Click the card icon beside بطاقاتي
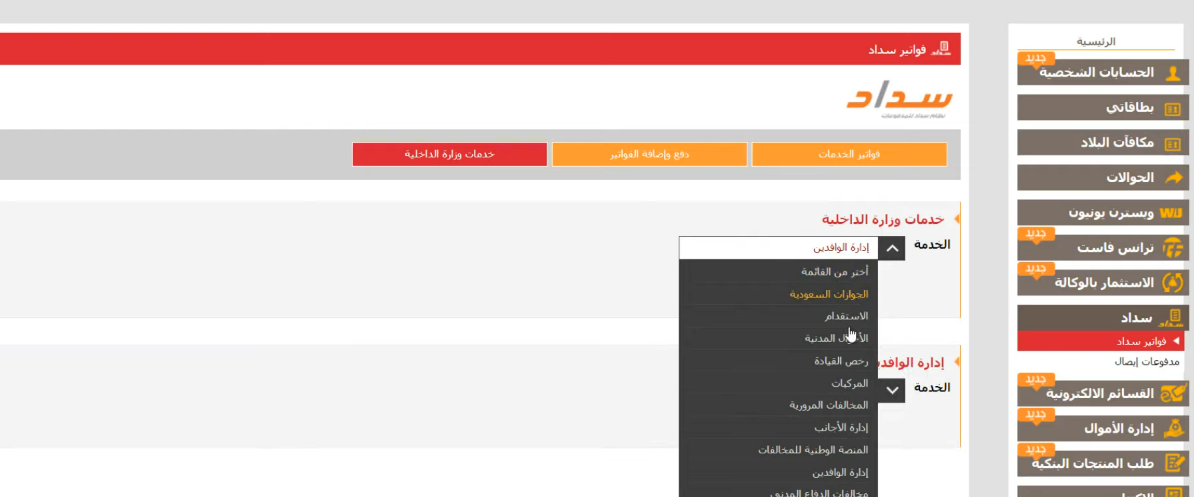The width and height of the screenshot is (1194, 497). (1173, 109)
